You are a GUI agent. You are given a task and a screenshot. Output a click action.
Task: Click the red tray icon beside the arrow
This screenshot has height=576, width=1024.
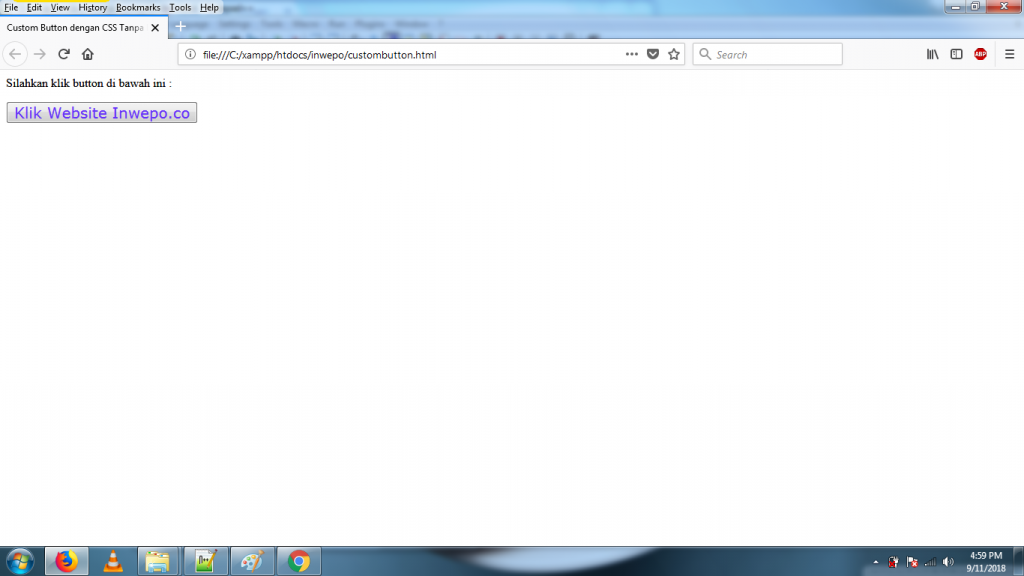click(x=893, y=562)
